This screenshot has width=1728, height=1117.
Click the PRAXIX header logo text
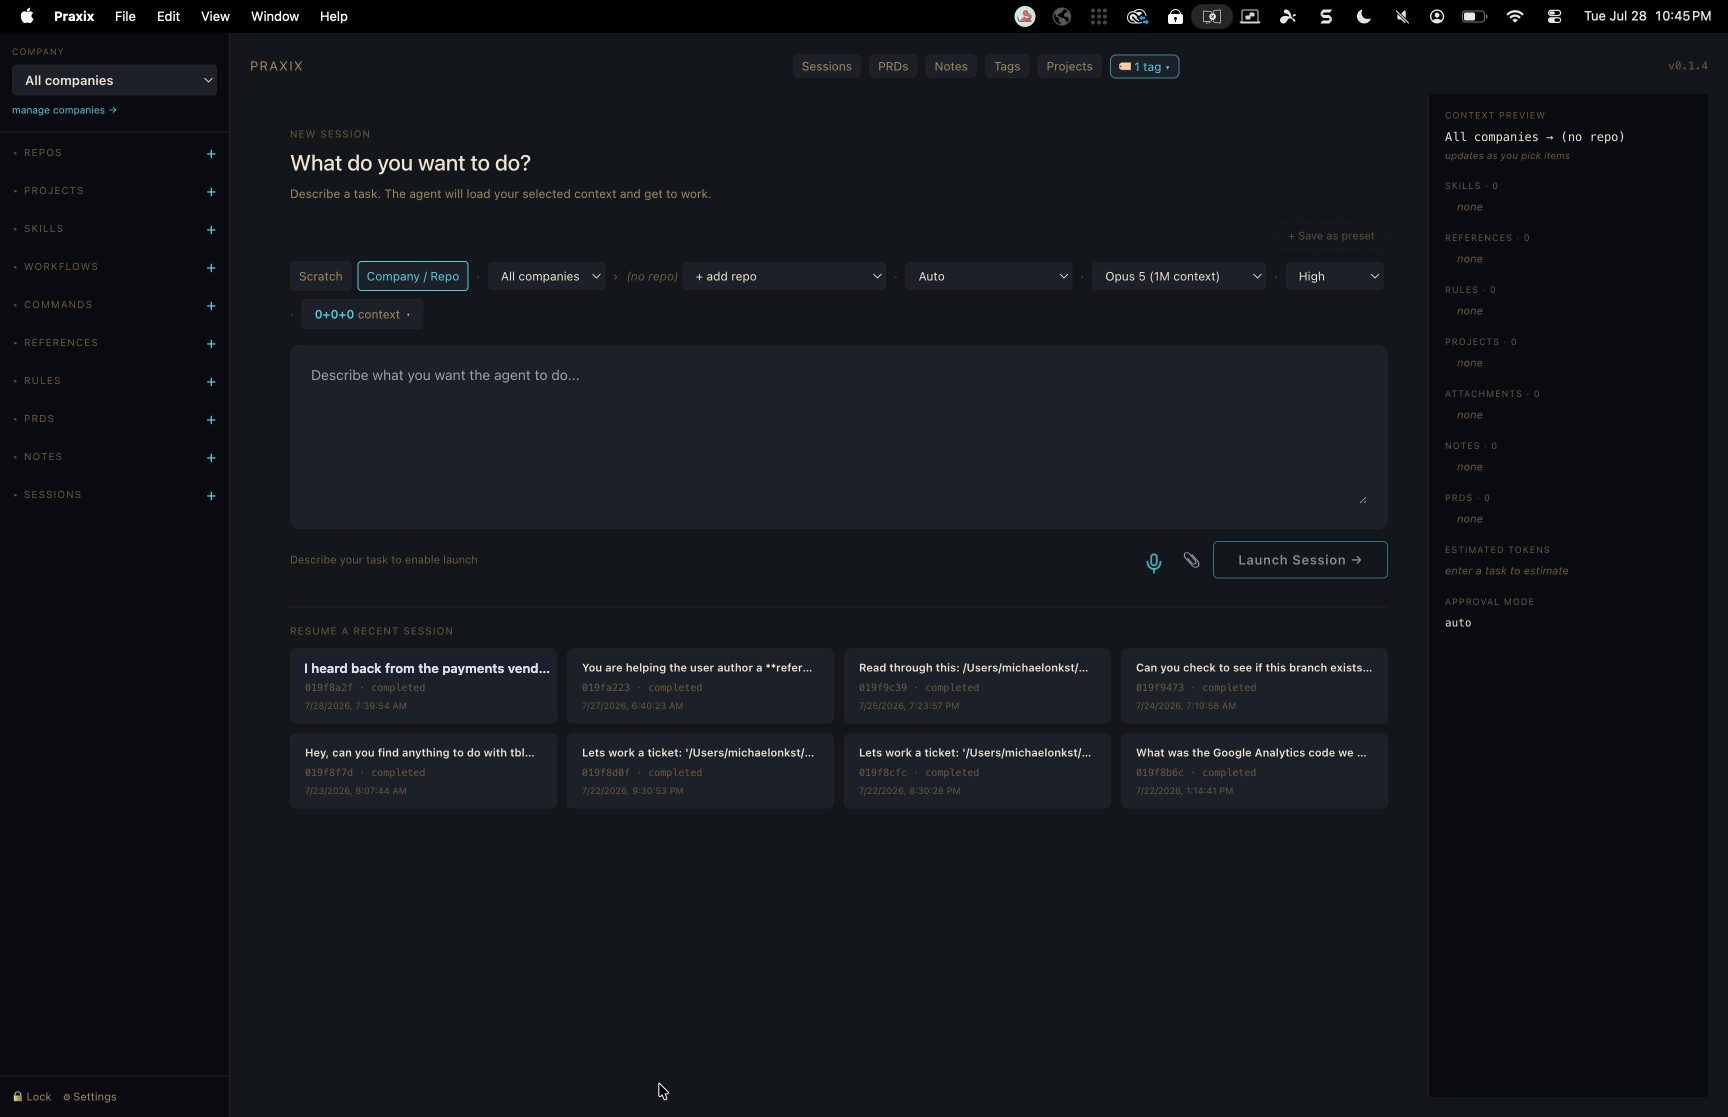pyautogui.click(x=277, y=66)
